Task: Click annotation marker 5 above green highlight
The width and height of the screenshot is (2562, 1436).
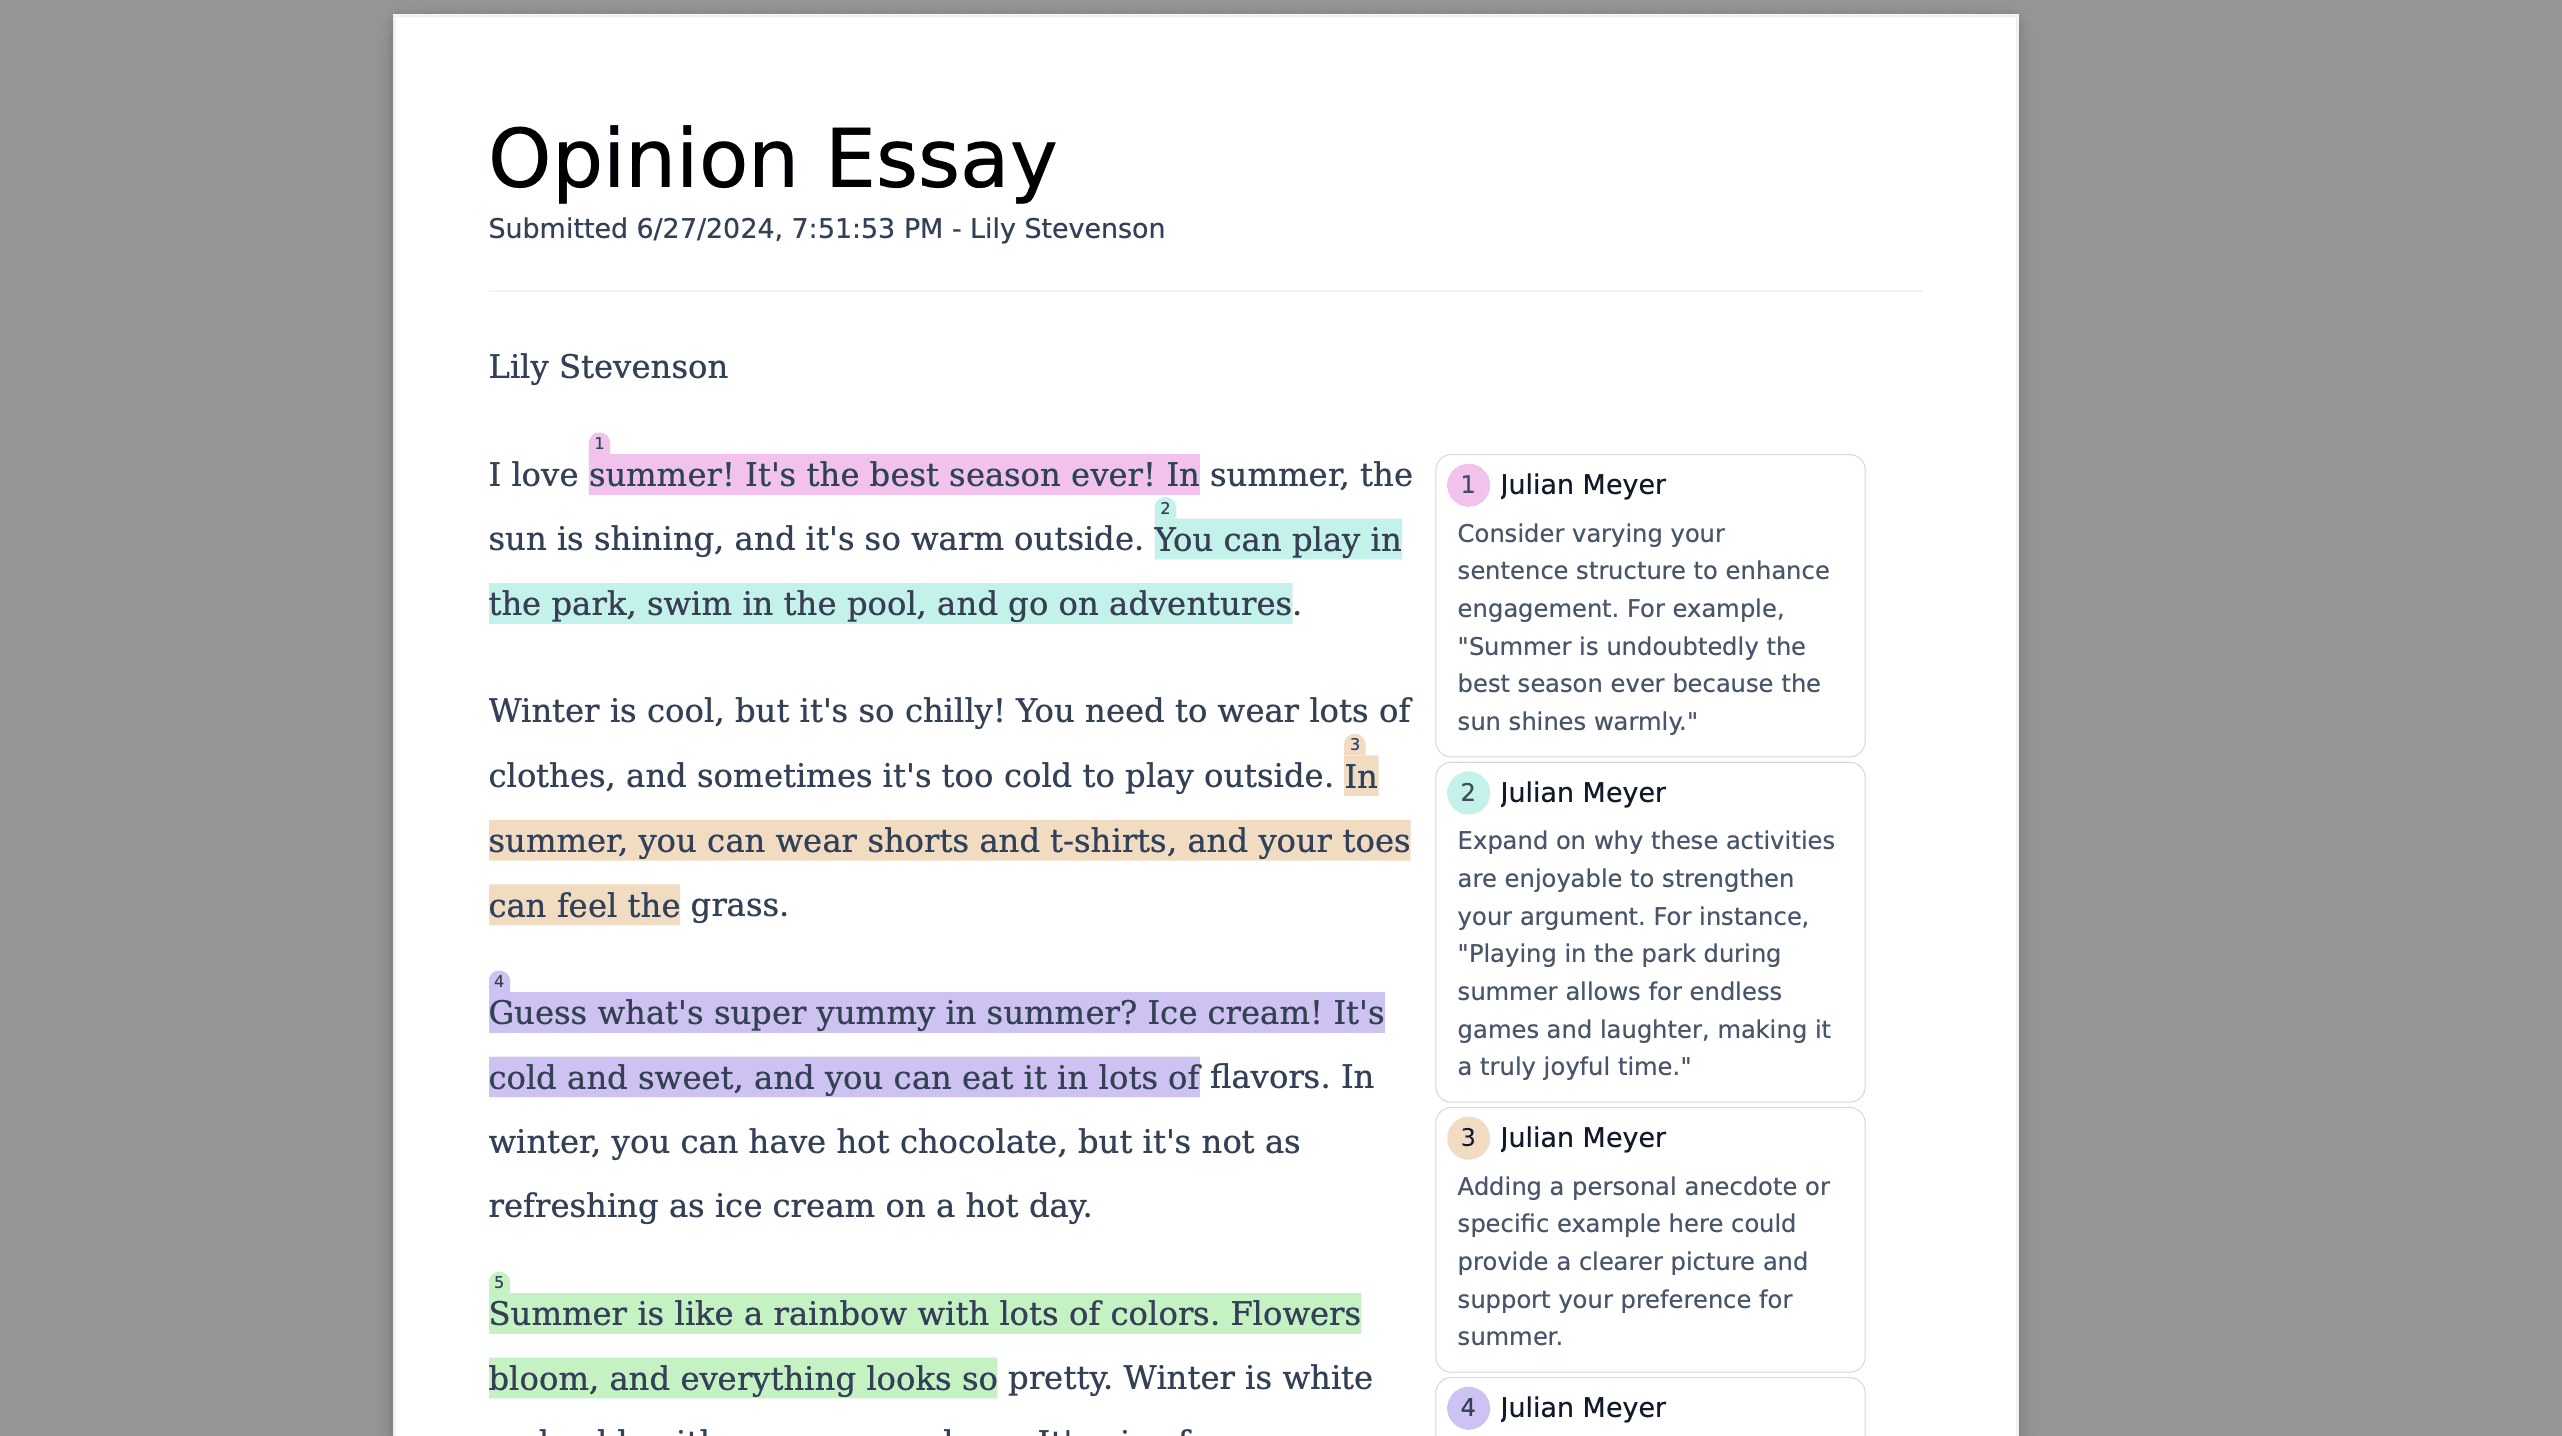Action: (x=499, y=1283)
